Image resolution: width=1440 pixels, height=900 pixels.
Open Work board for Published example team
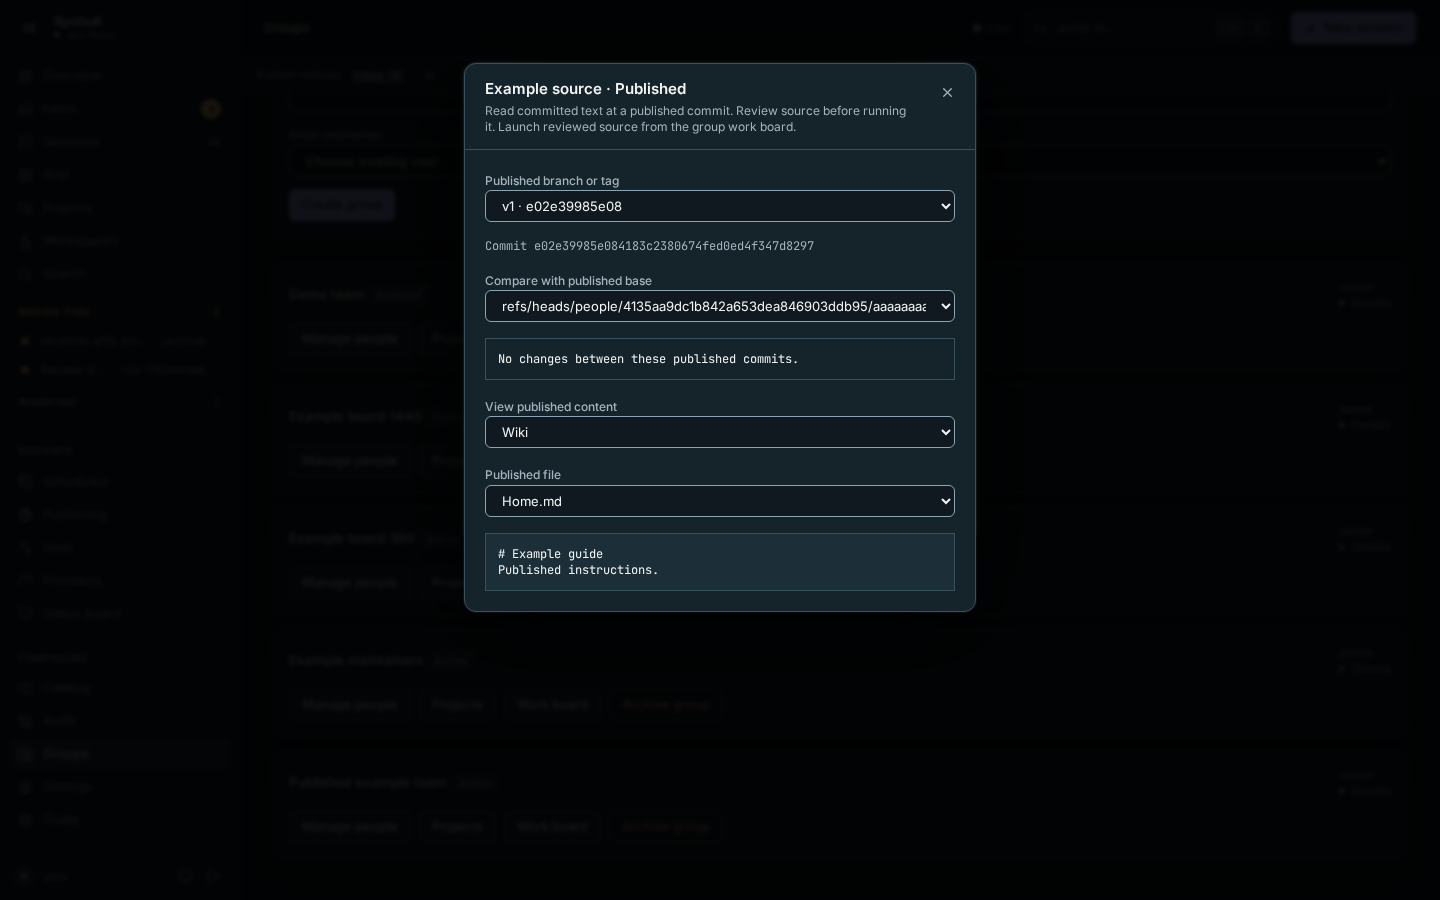[553, 826]
